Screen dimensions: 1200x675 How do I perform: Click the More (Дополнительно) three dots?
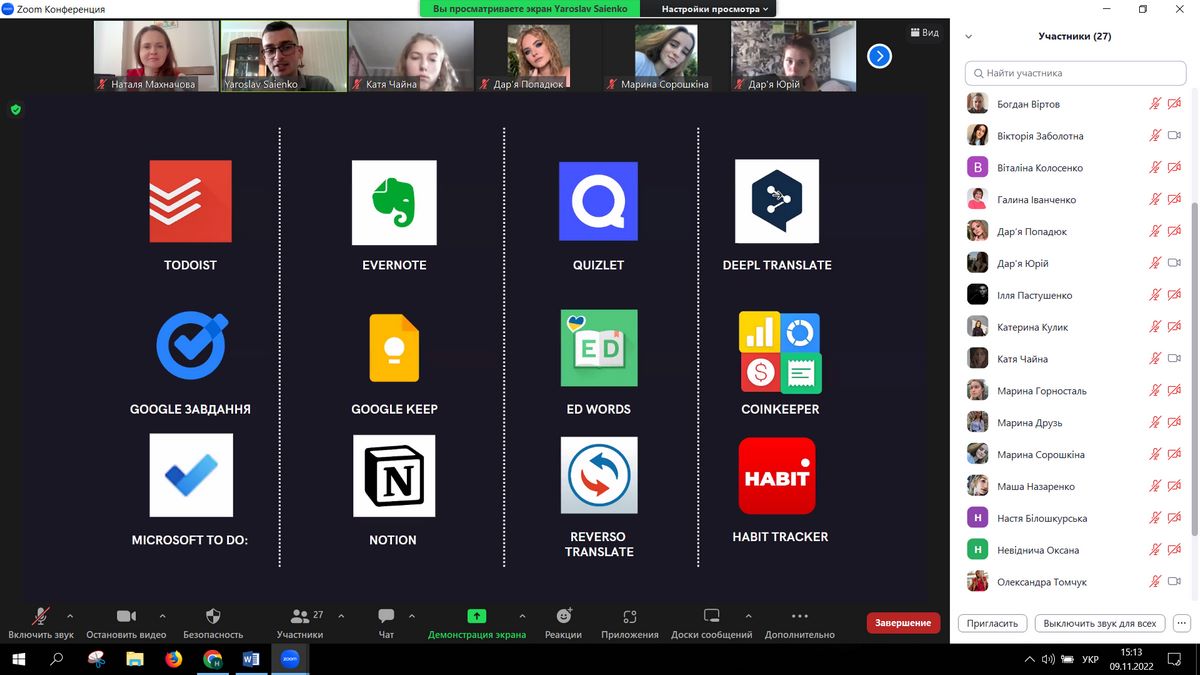[799, 616]
